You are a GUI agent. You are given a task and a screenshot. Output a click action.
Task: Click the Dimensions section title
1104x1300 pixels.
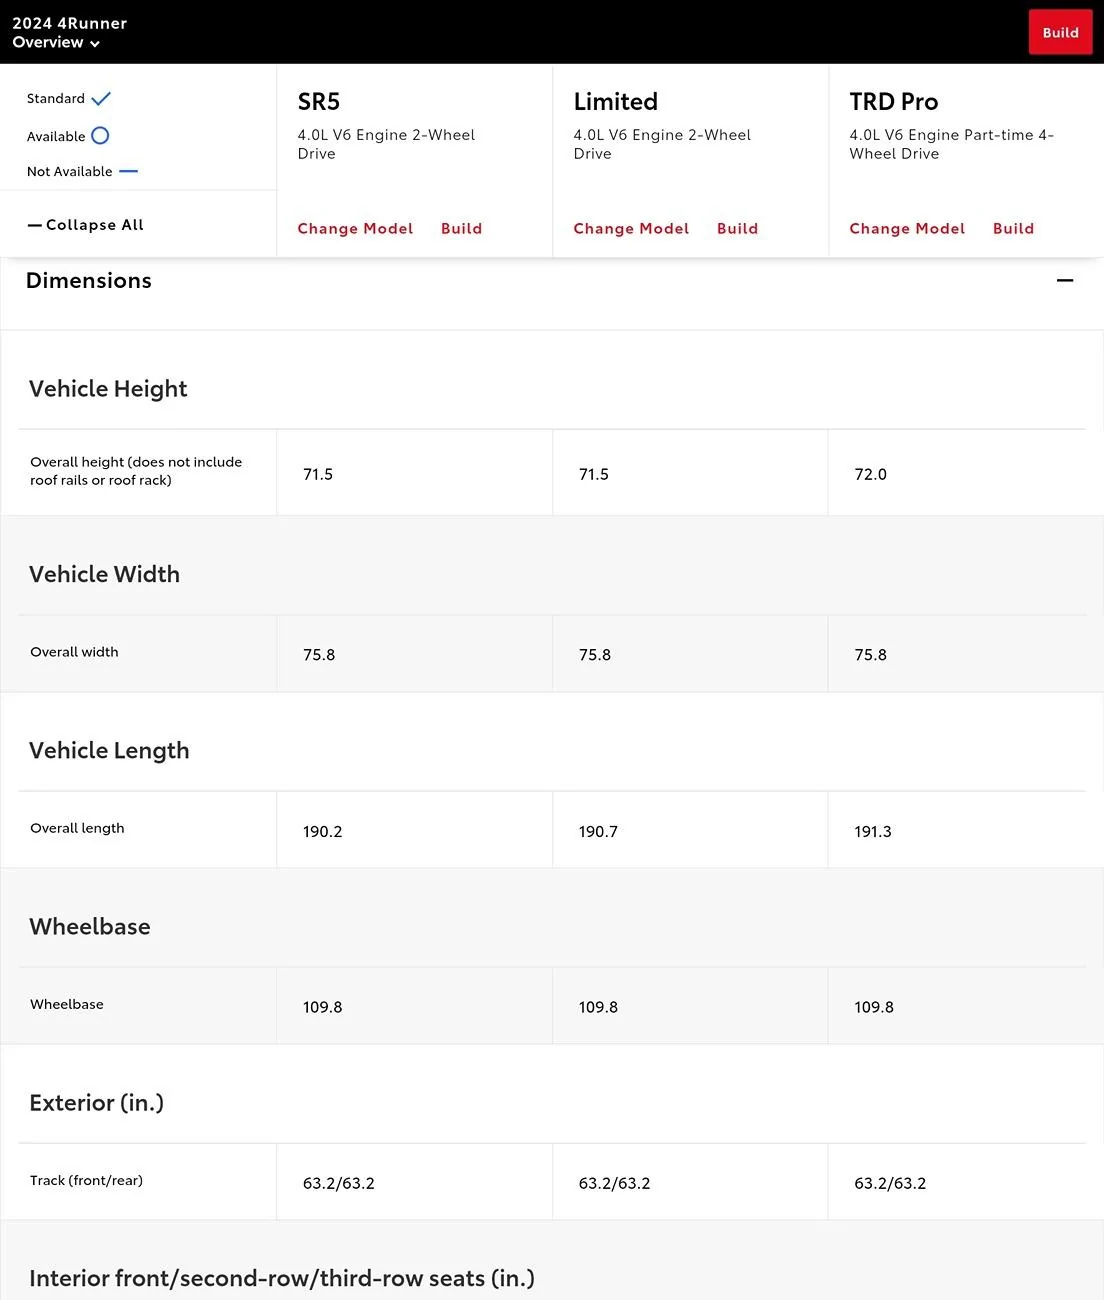[x=89, y=281]
